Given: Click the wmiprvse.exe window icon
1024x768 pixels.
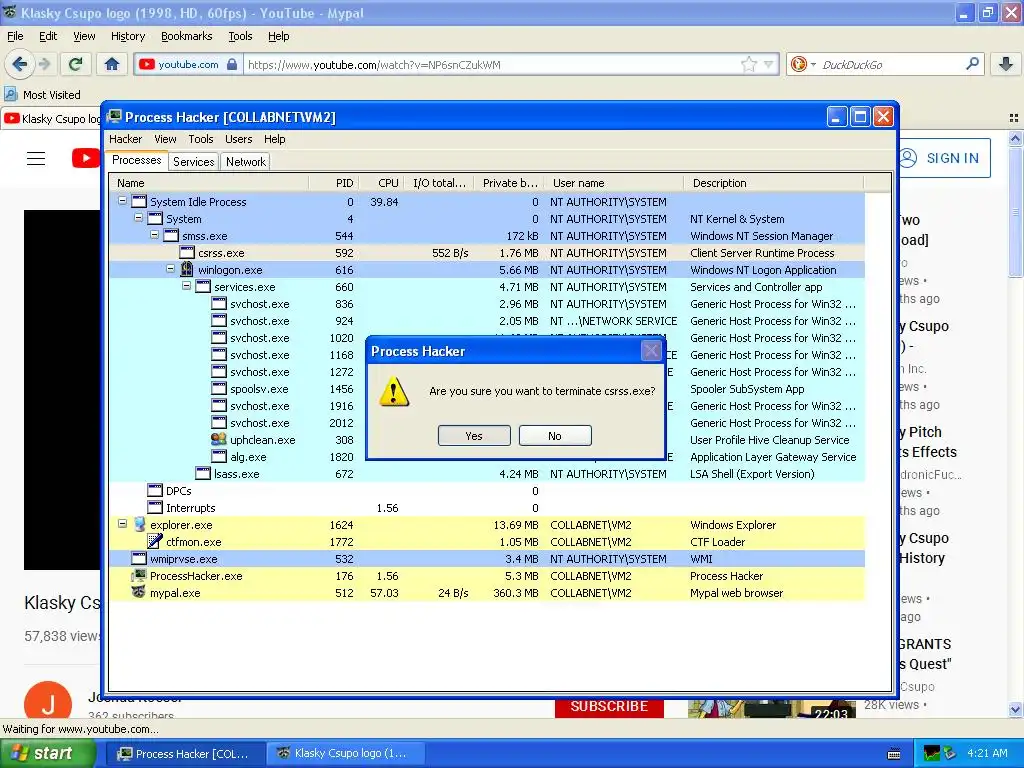Looking at the screenshot, I should pyautogui.click(x=138, y=558).
